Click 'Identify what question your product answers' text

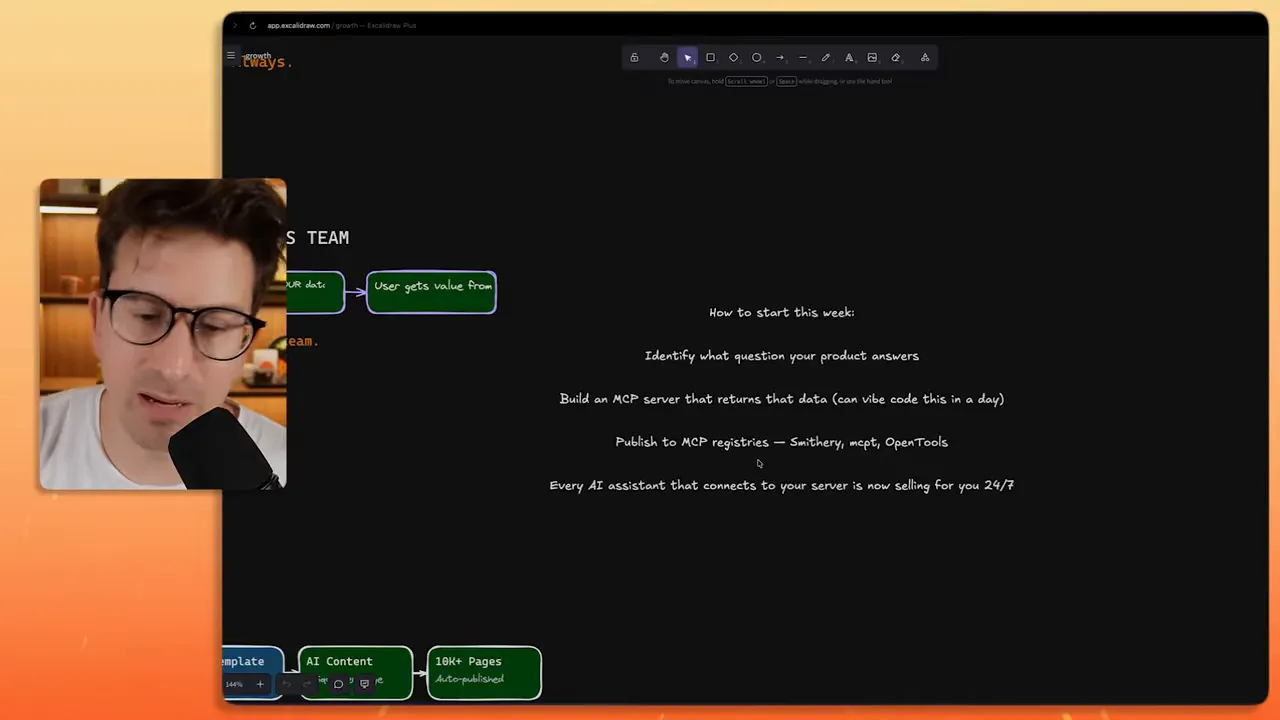click(x=782, y=355)
